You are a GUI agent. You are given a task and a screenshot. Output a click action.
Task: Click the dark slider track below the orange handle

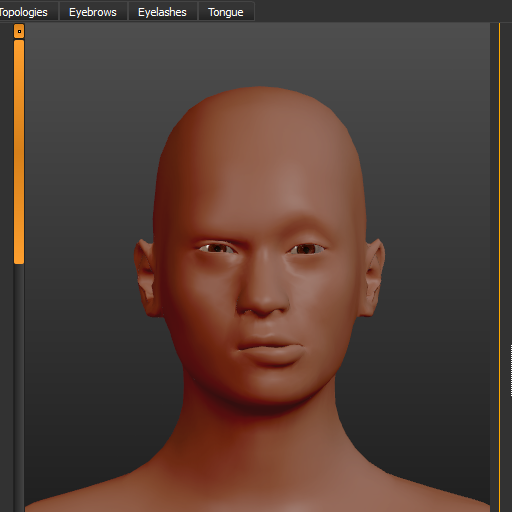(19, 388)
